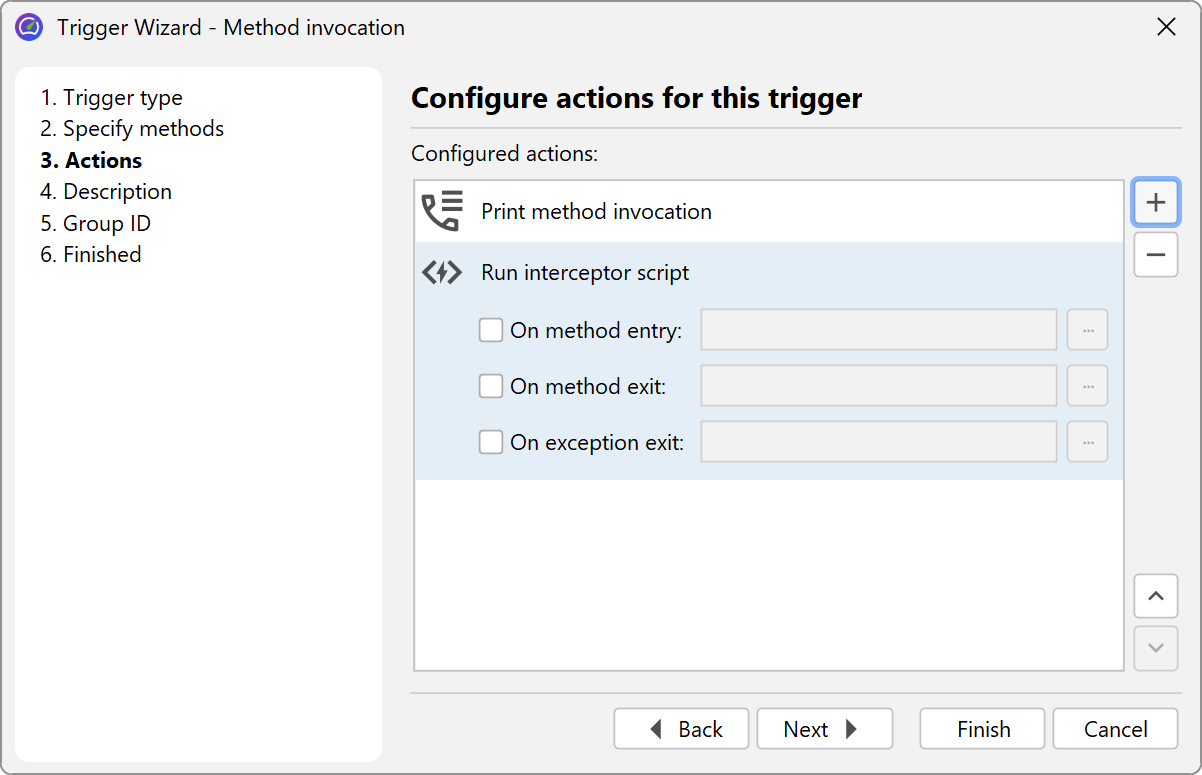The width and height of the screenshot is (1202, 775).
Task: Enable the On exception exit checkbox
Action: [x=491, y=442]
